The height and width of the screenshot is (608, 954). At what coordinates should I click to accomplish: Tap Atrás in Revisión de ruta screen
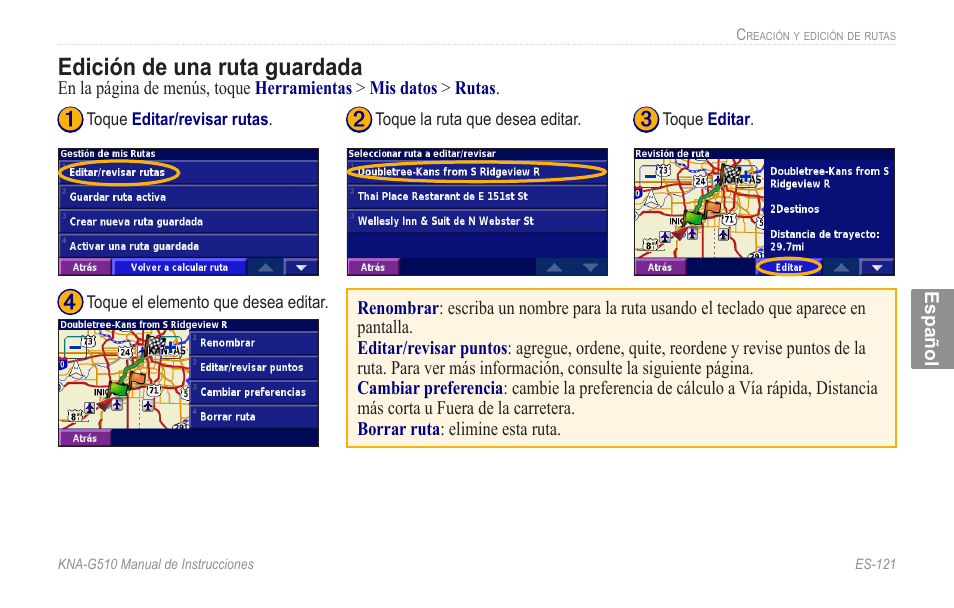click(660, 267)
